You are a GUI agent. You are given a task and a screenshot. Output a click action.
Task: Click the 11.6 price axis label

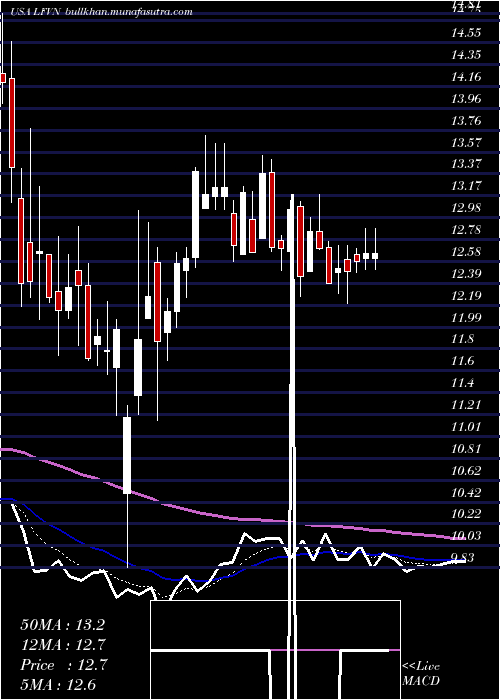[462, 361]
